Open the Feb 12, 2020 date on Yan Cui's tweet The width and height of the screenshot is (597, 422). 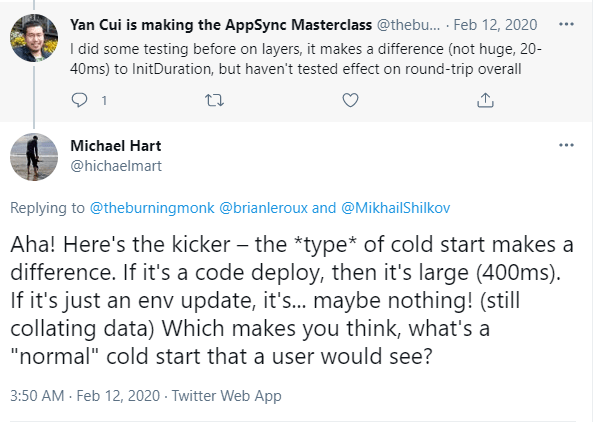[495, 25]
